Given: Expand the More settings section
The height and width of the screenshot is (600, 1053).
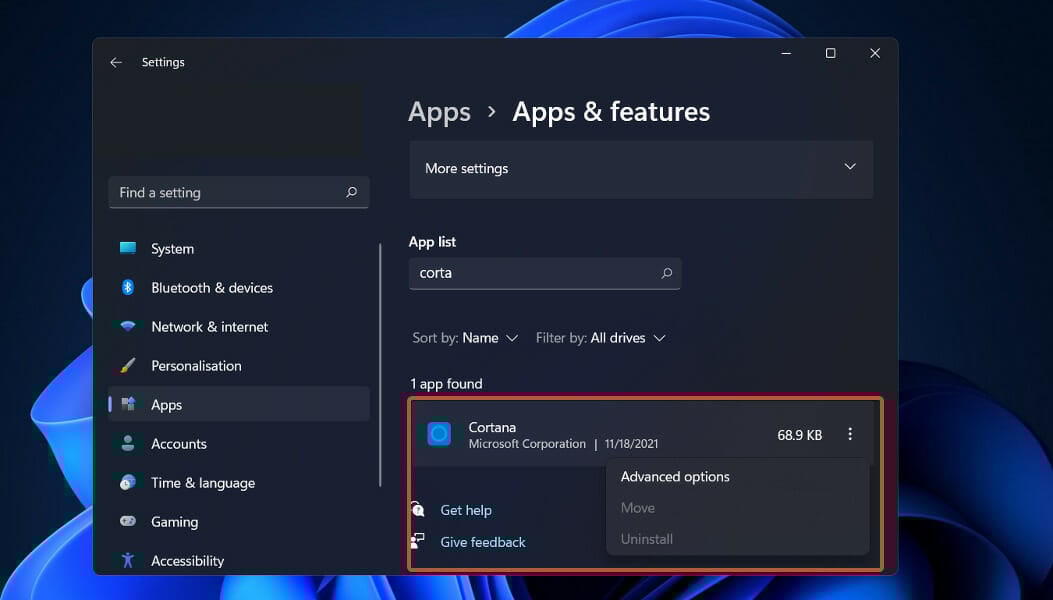Looking at the screenshot, I should 641,169.
